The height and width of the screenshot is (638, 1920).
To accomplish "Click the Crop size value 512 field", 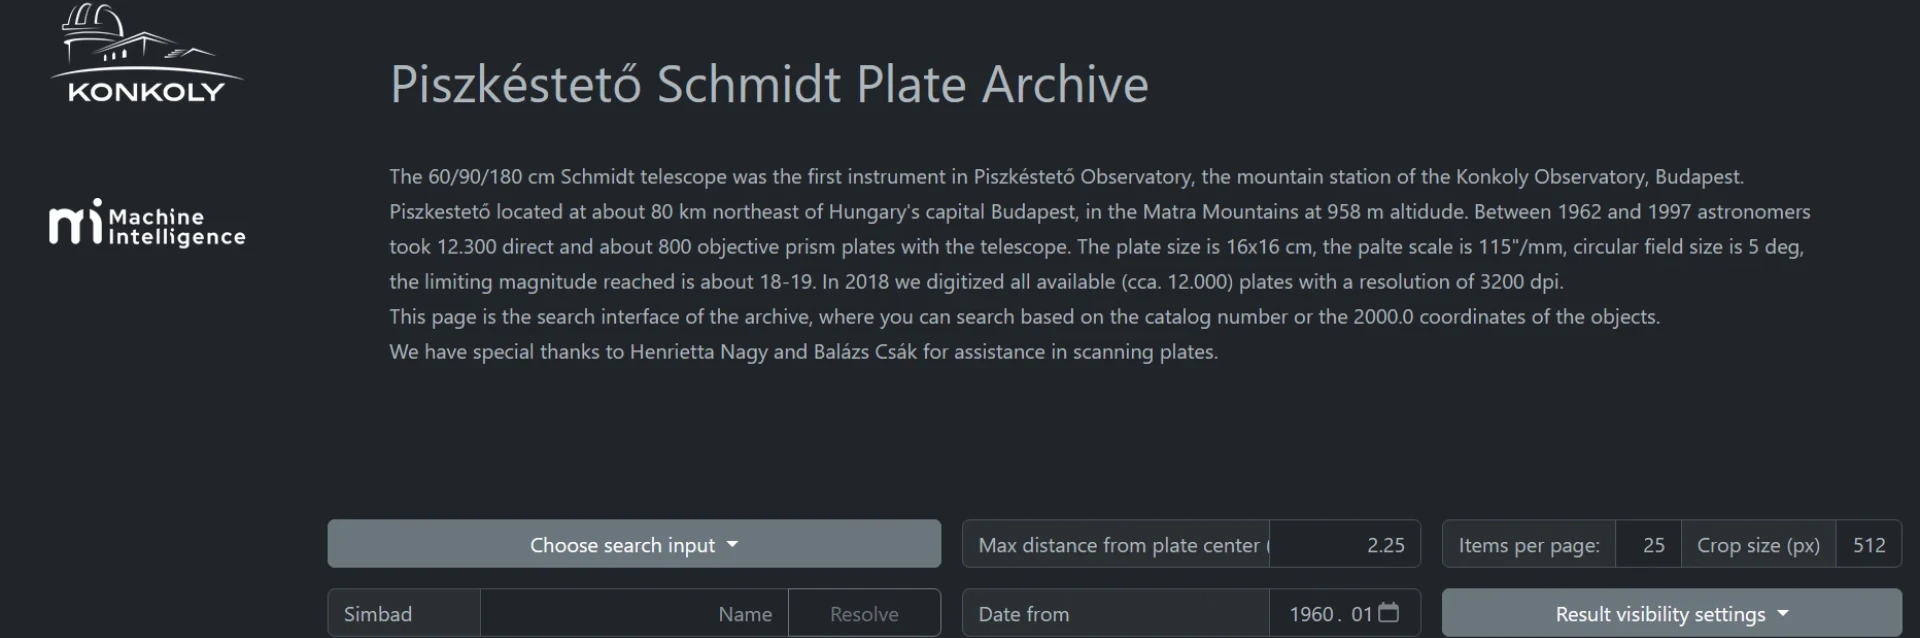I will 1868,545.
